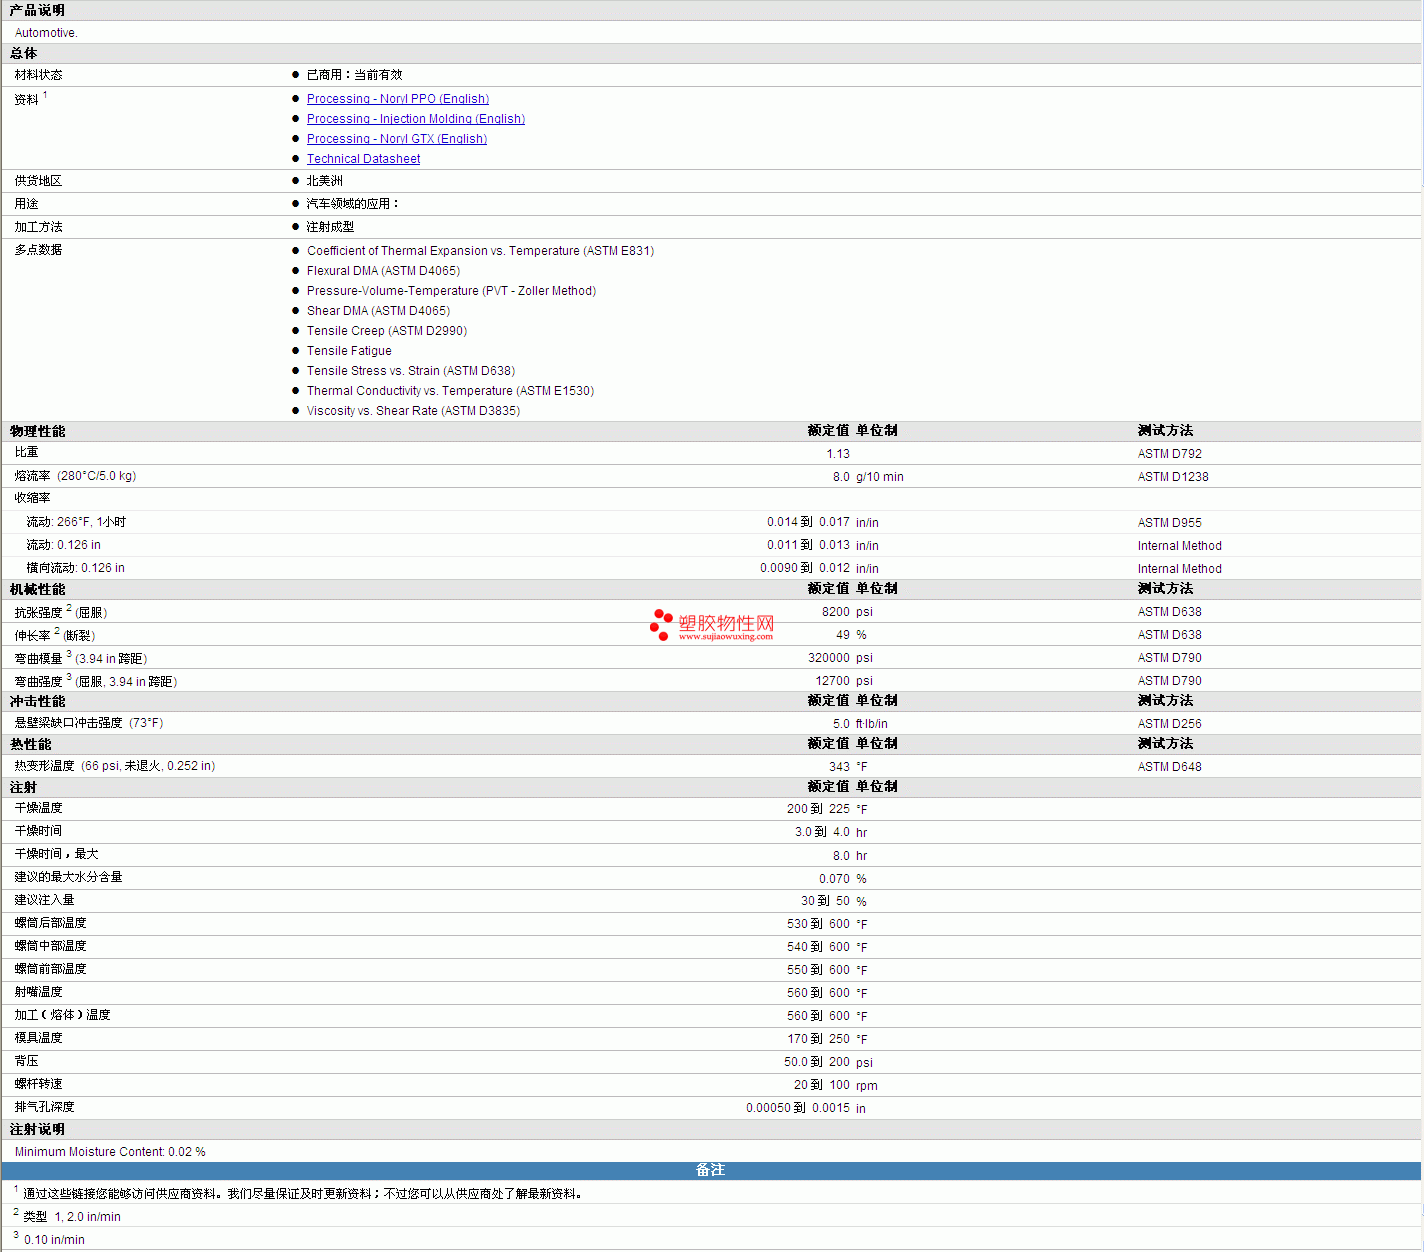The width and height of the screenshot is (1424, 1252).
Task: Select 'Tensile Stress vs. Strain (ASTM D638)' entry
Action: [x=411, y=371]
